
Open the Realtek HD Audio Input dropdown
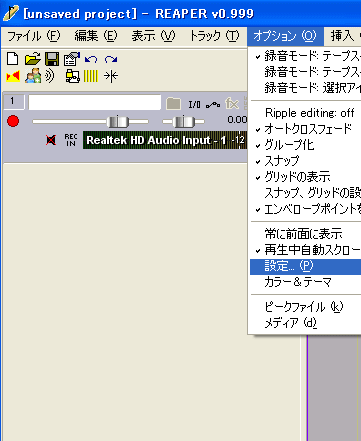point(165,140)
